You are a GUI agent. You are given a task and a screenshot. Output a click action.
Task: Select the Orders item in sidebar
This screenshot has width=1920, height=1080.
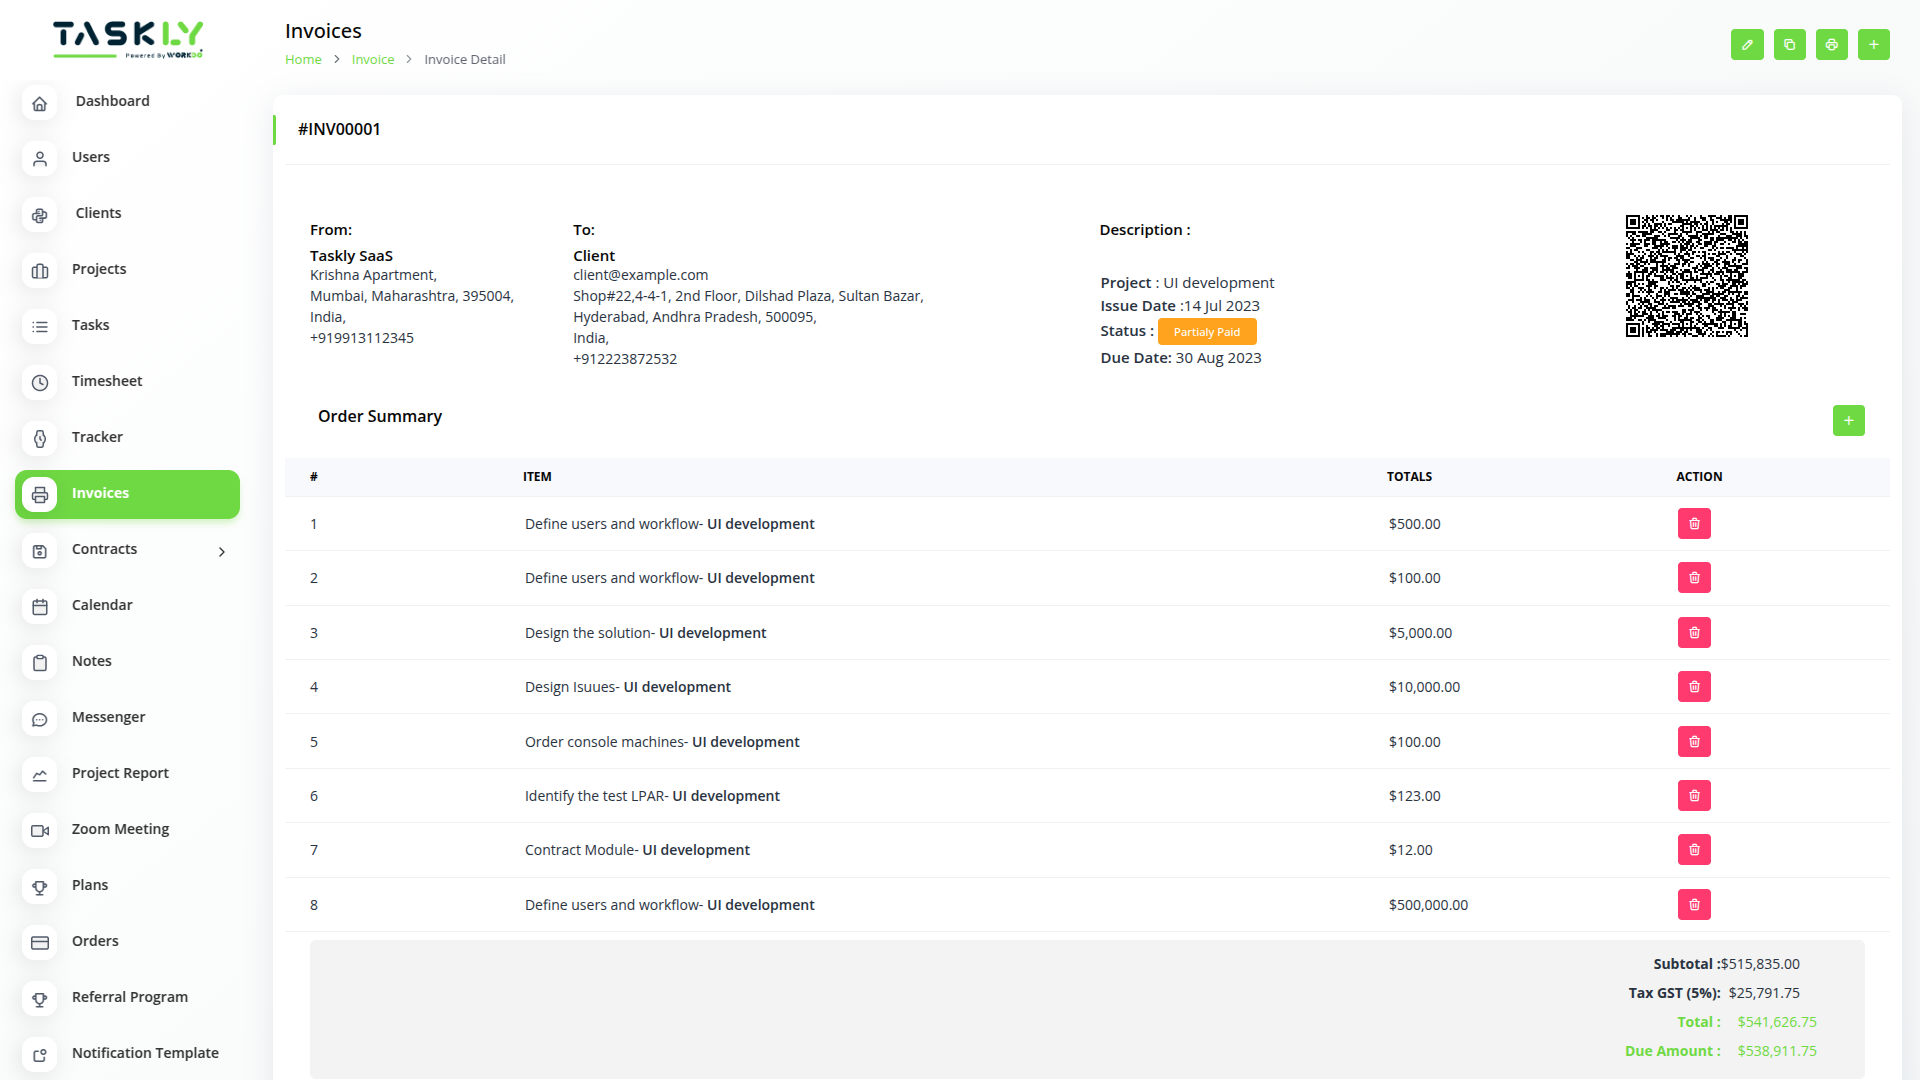(x=95, y=941)
